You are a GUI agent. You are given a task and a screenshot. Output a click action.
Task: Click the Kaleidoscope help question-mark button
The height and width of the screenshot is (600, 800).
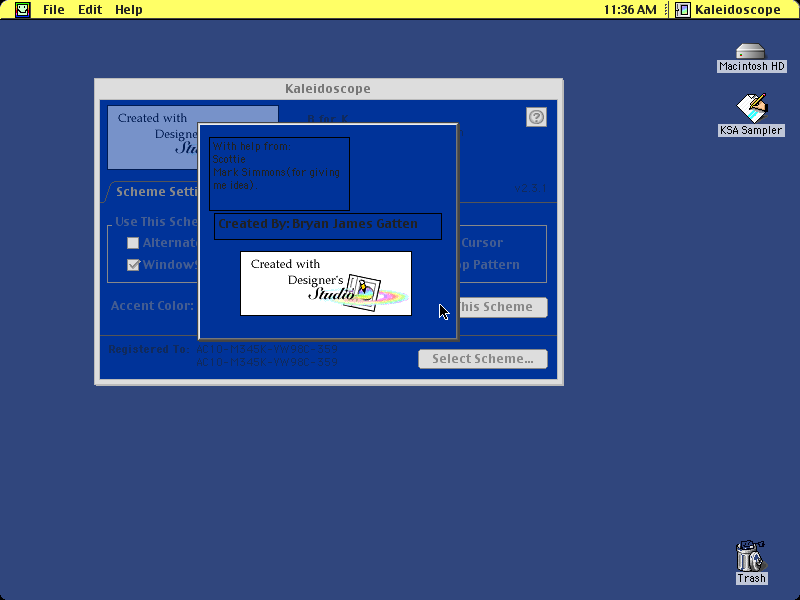[536, 117]
